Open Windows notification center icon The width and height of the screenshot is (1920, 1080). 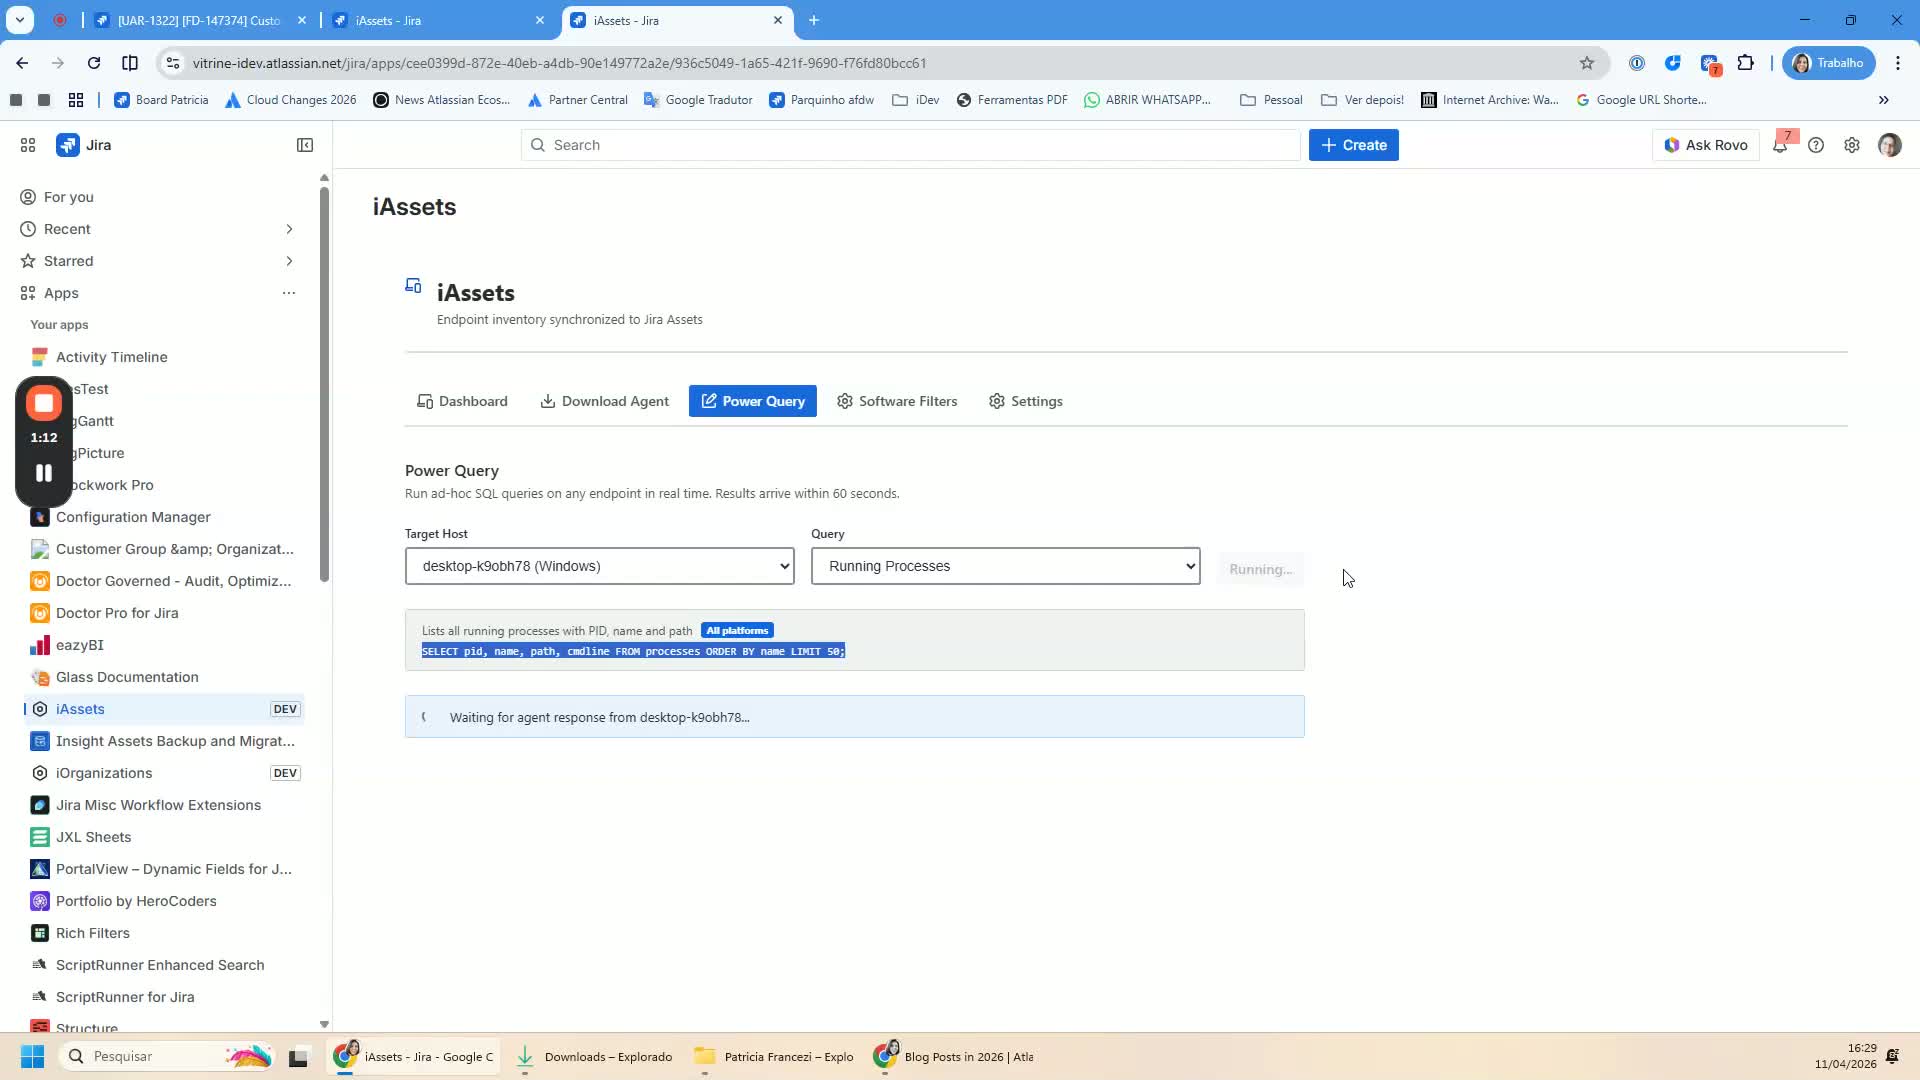click(1892, 1056)
